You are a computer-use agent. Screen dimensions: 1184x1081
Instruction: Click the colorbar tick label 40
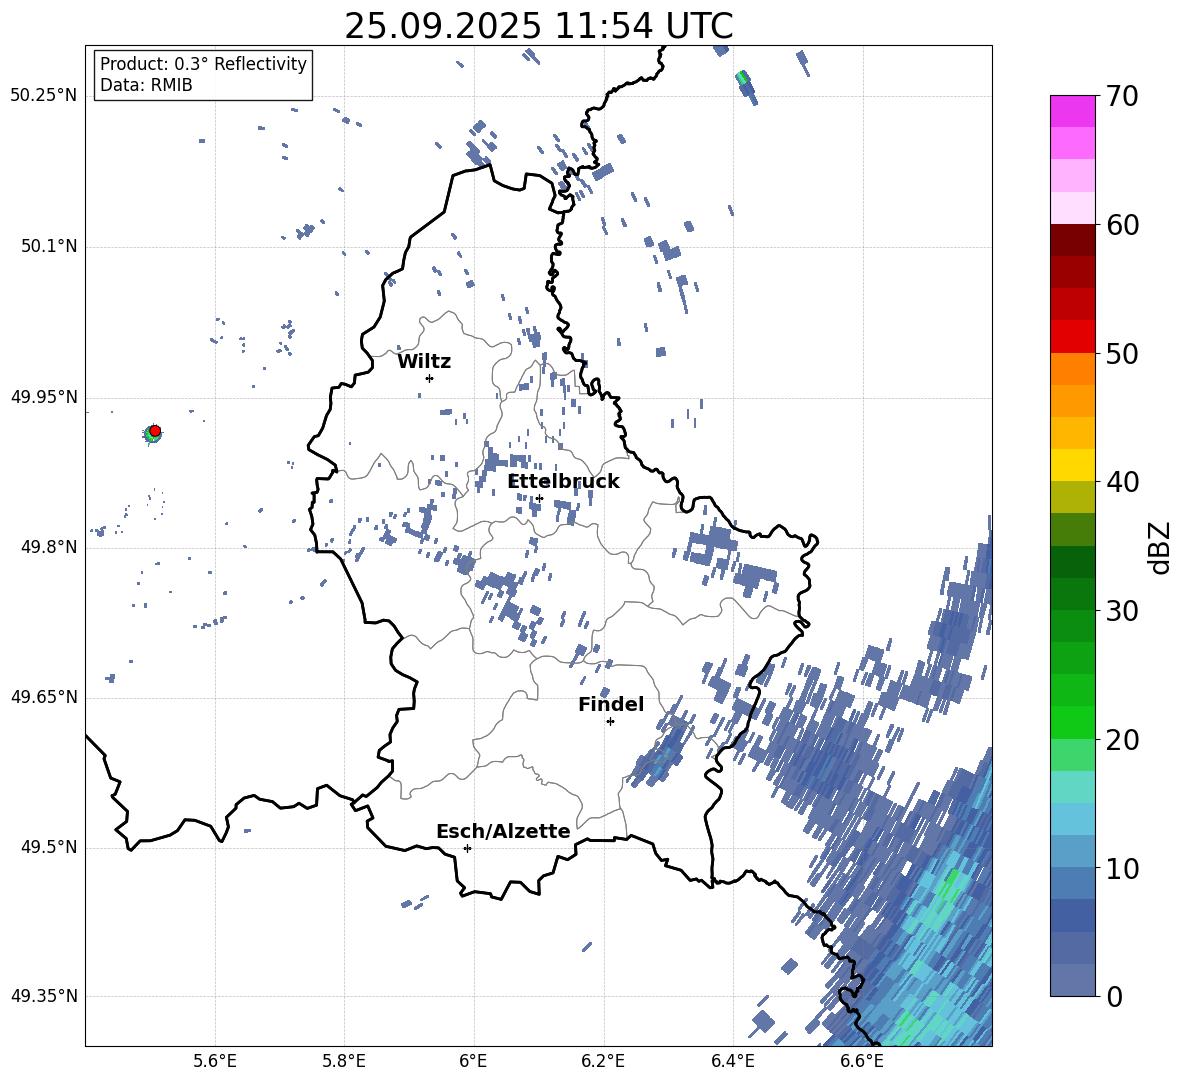click(x=1122, y=482)
